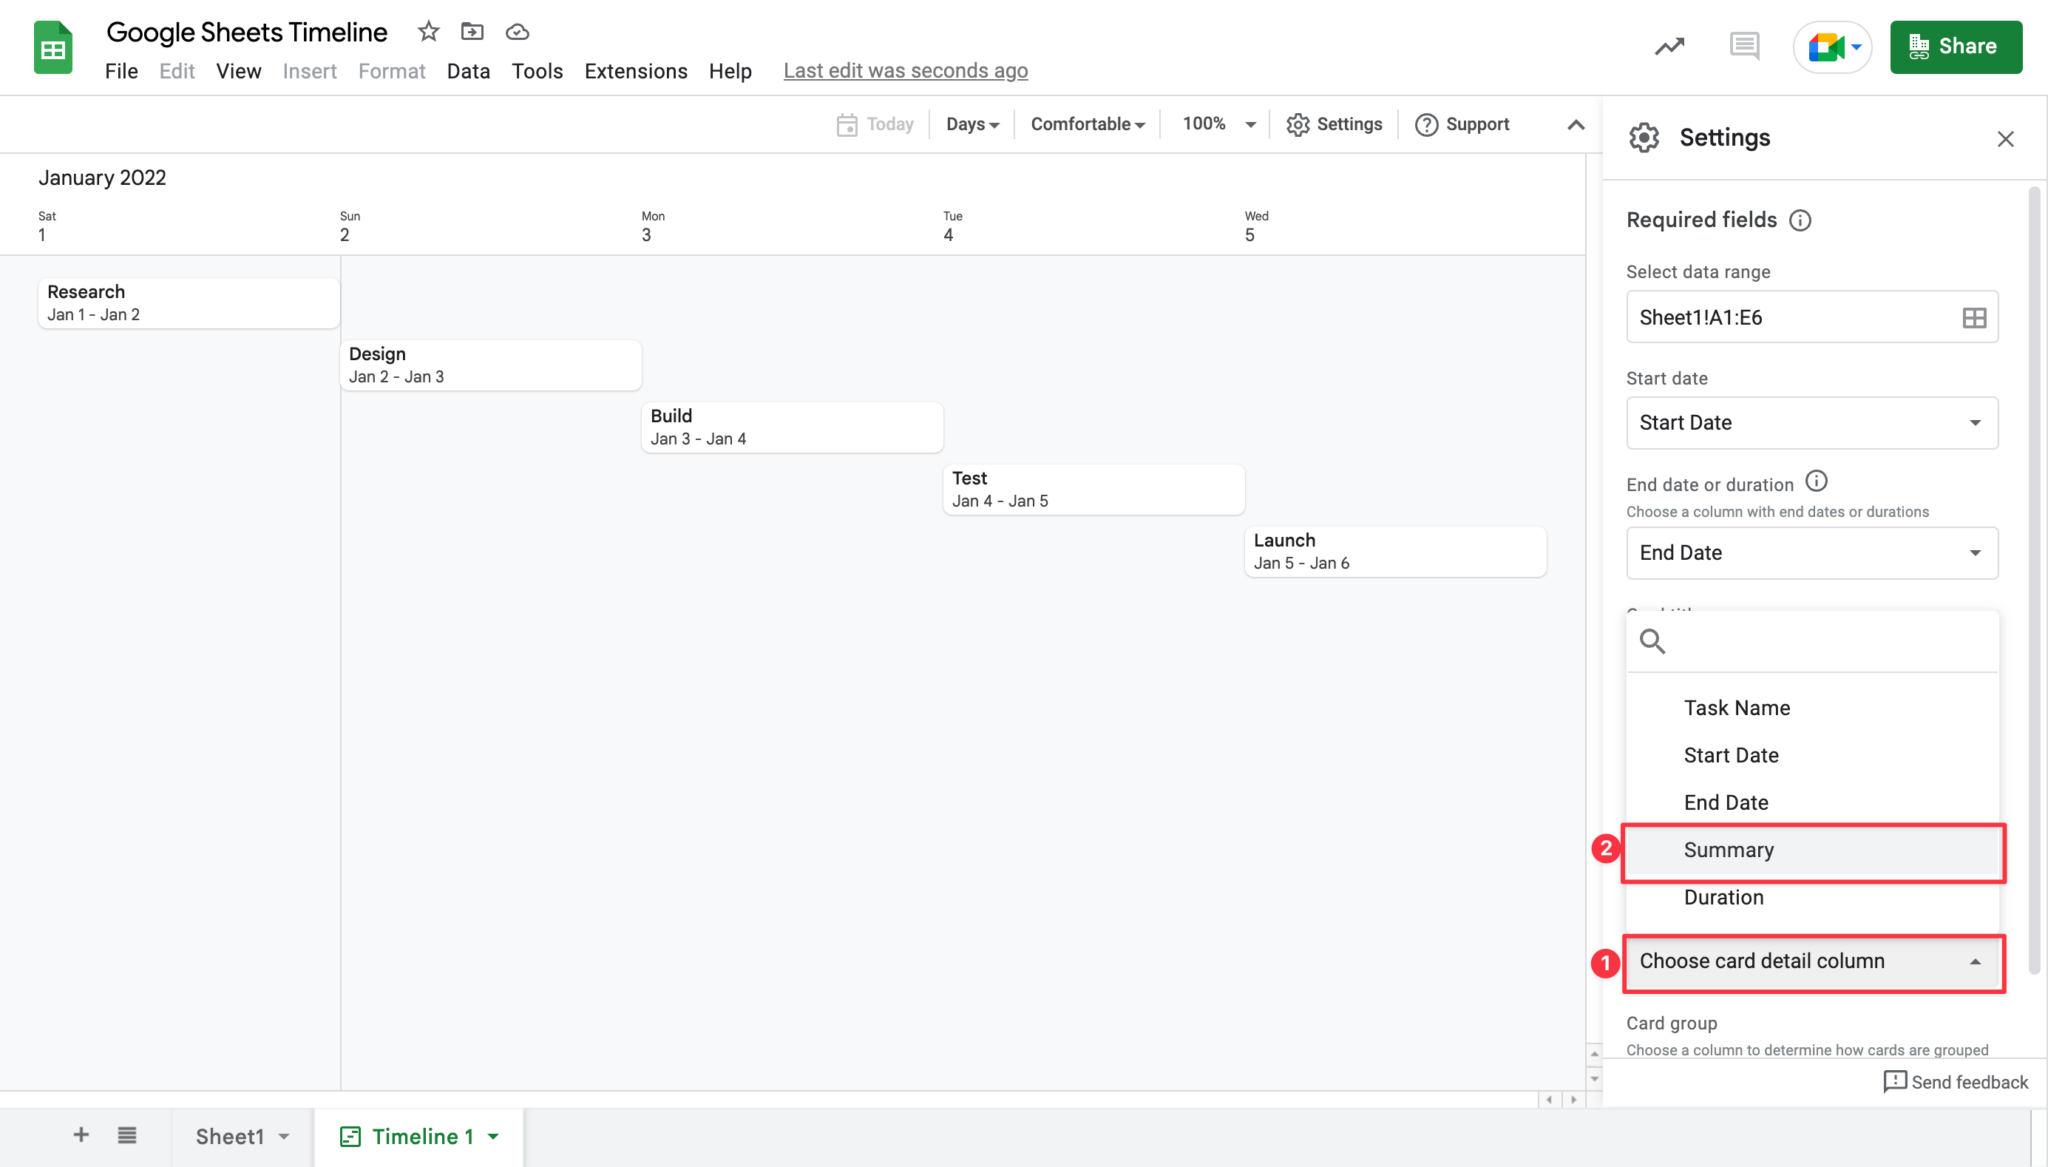Open the all sheets list icon
The image size is (2048, 1167).
127,1135
